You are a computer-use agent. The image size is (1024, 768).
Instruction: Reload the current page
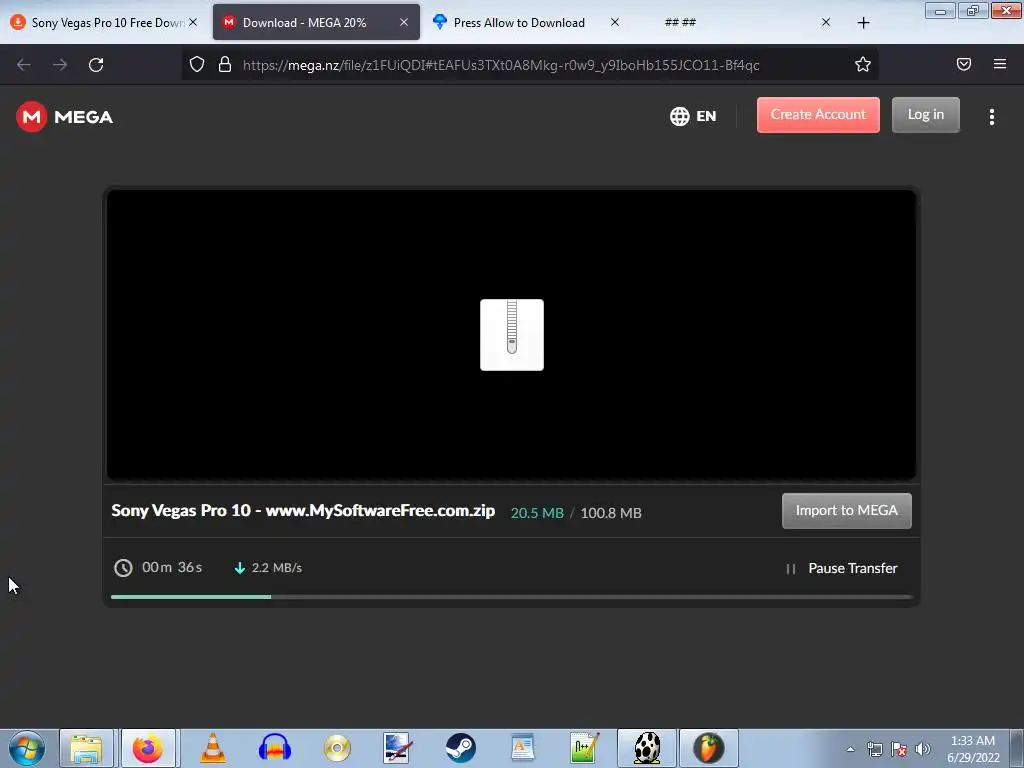[96, 65]
